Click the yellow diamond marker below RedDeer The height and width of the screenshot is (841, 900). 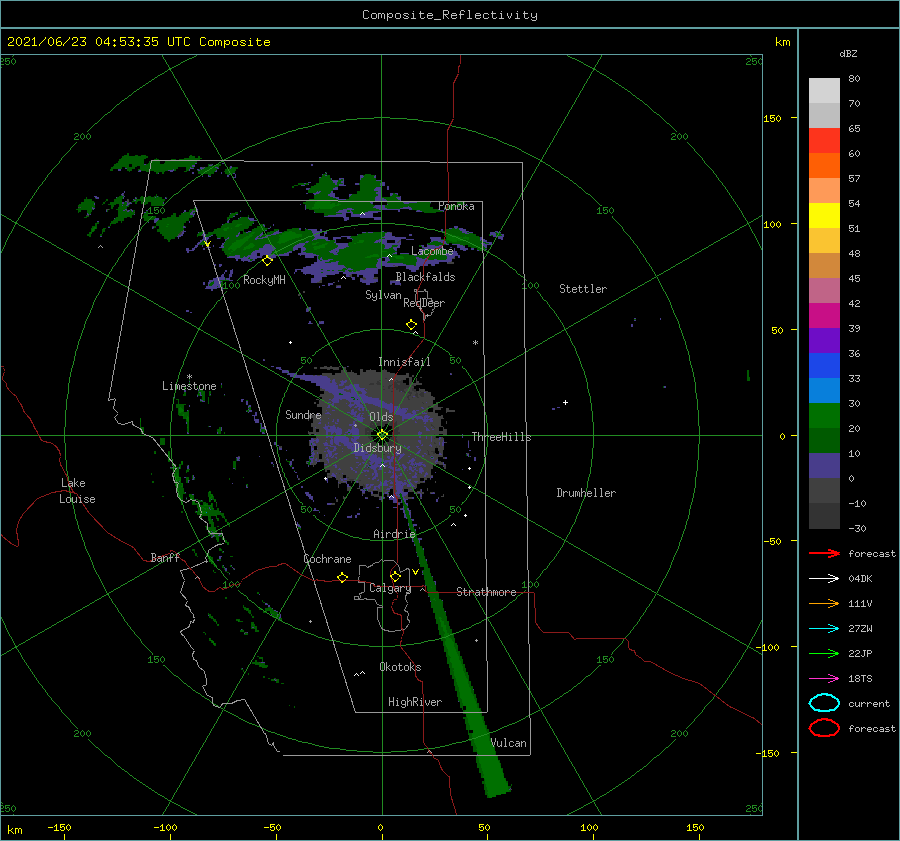(411, 325)
